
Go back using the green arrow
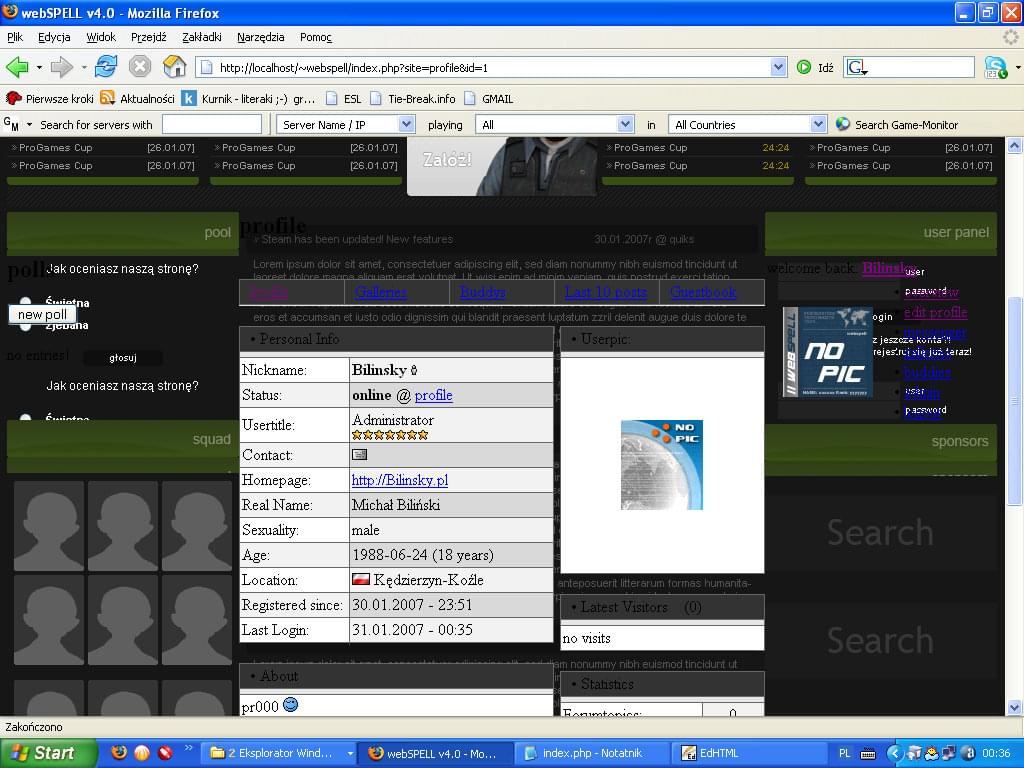point(17,67)
